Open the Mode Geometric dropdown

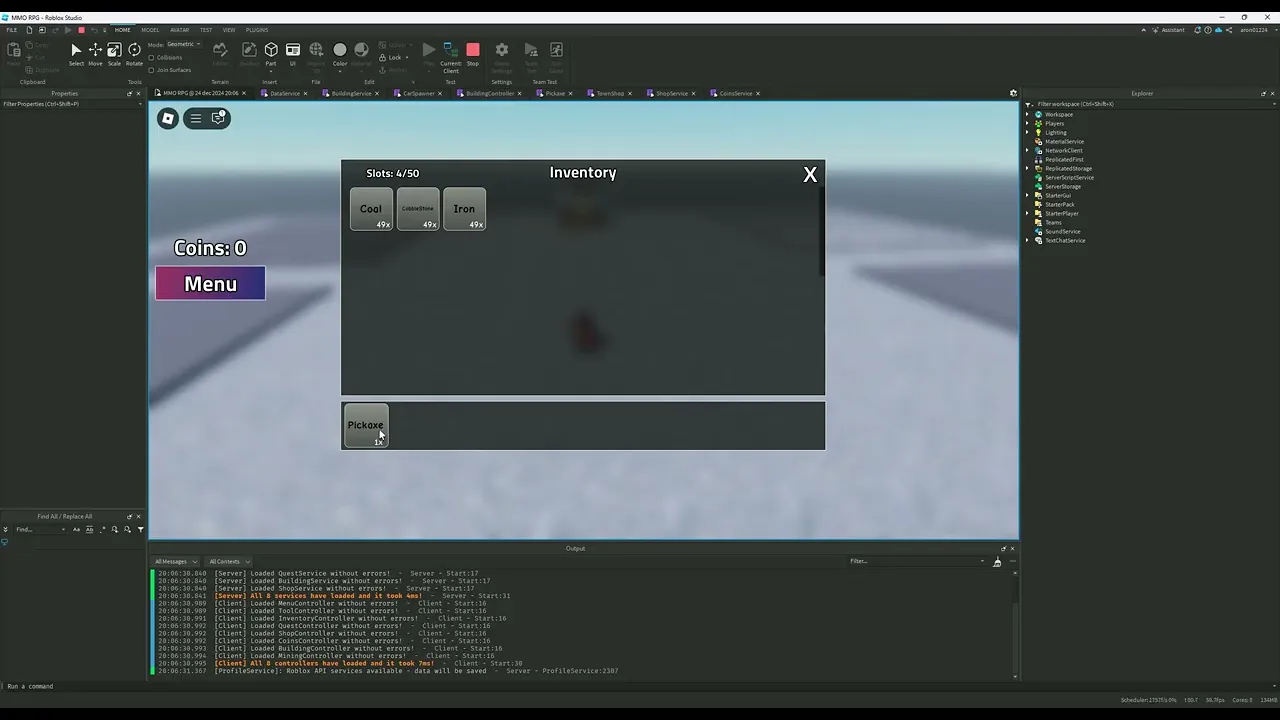pos(184,44)
